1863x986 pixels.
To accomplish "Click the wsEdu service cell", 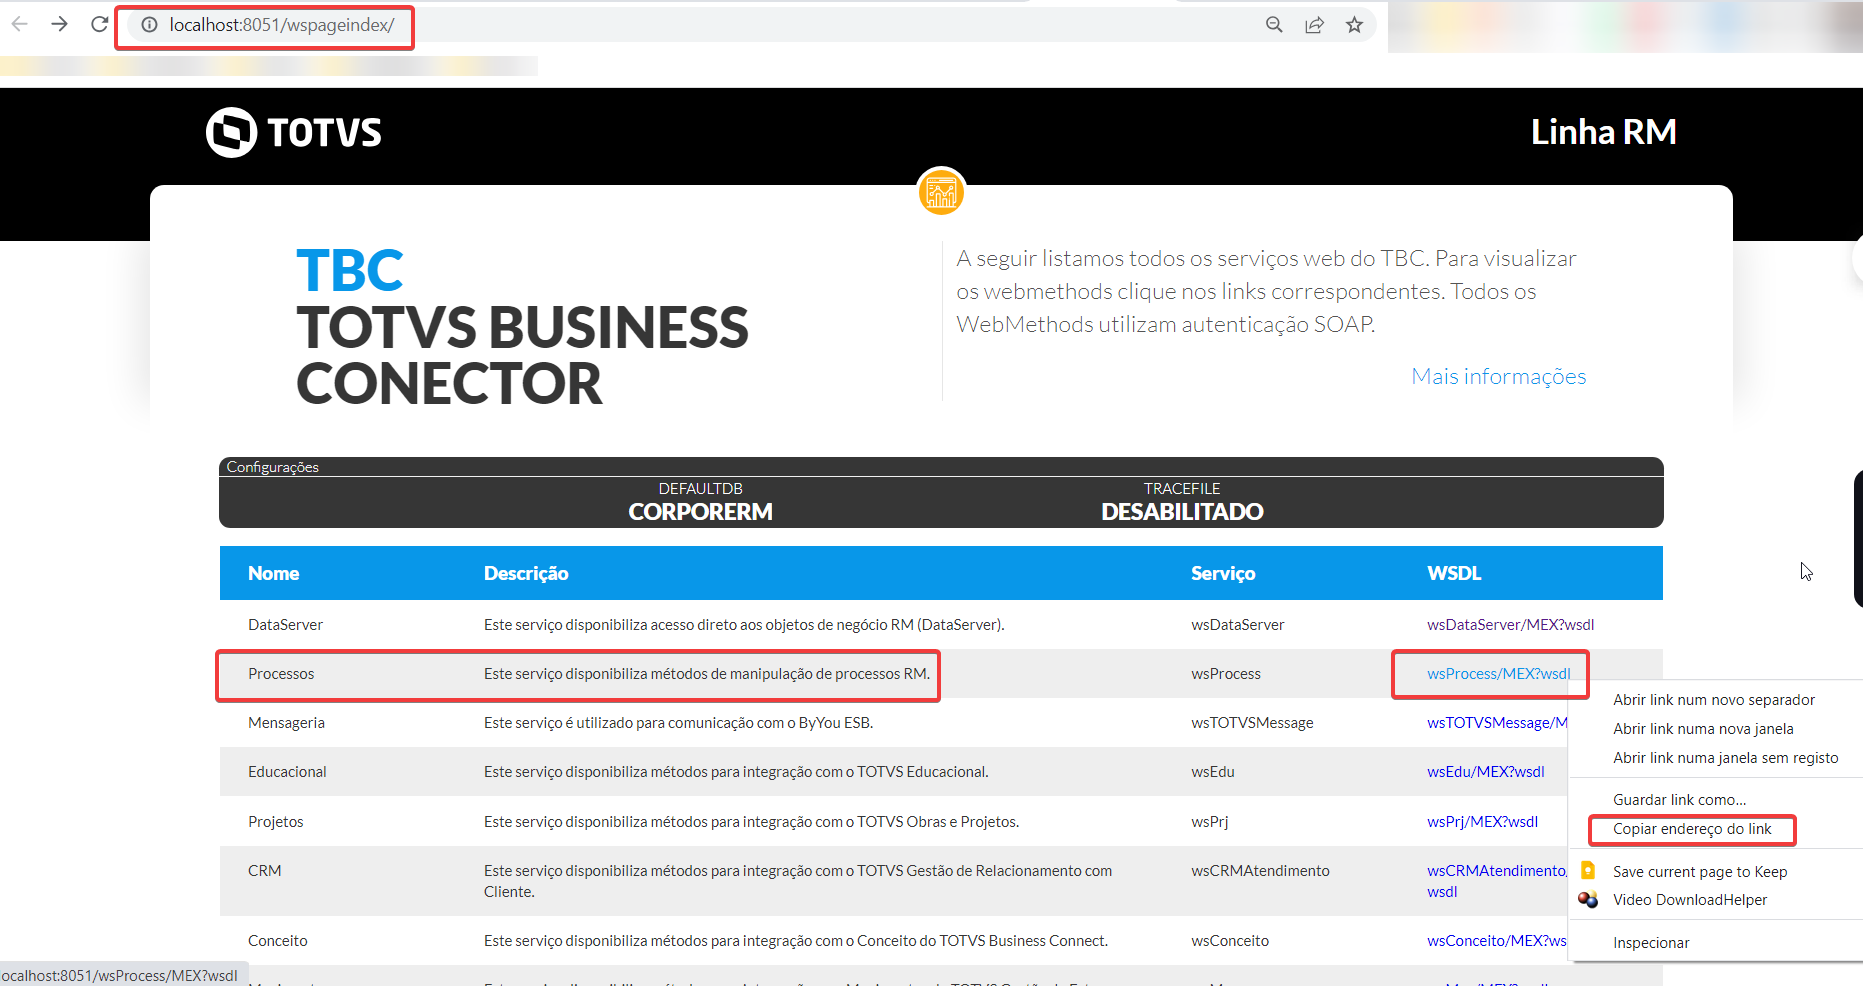I will [1212, 771].
